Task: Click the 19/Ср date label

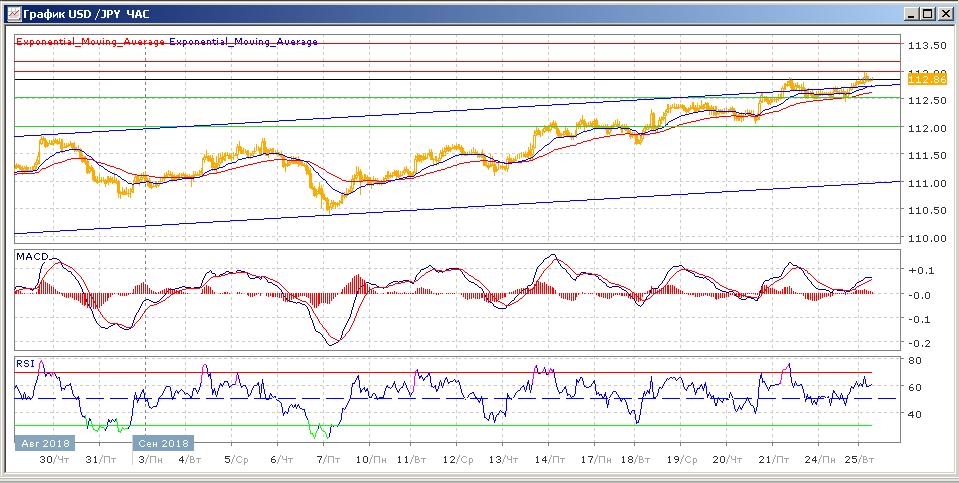Action: tap(681, 459)
